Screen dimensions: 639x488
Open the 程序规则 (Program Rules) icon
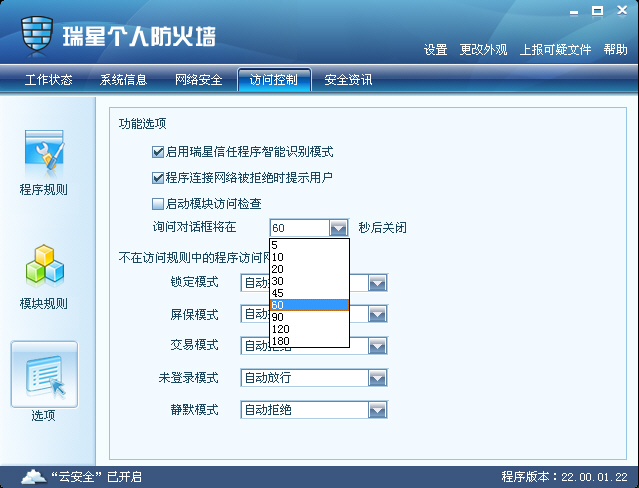44,152
